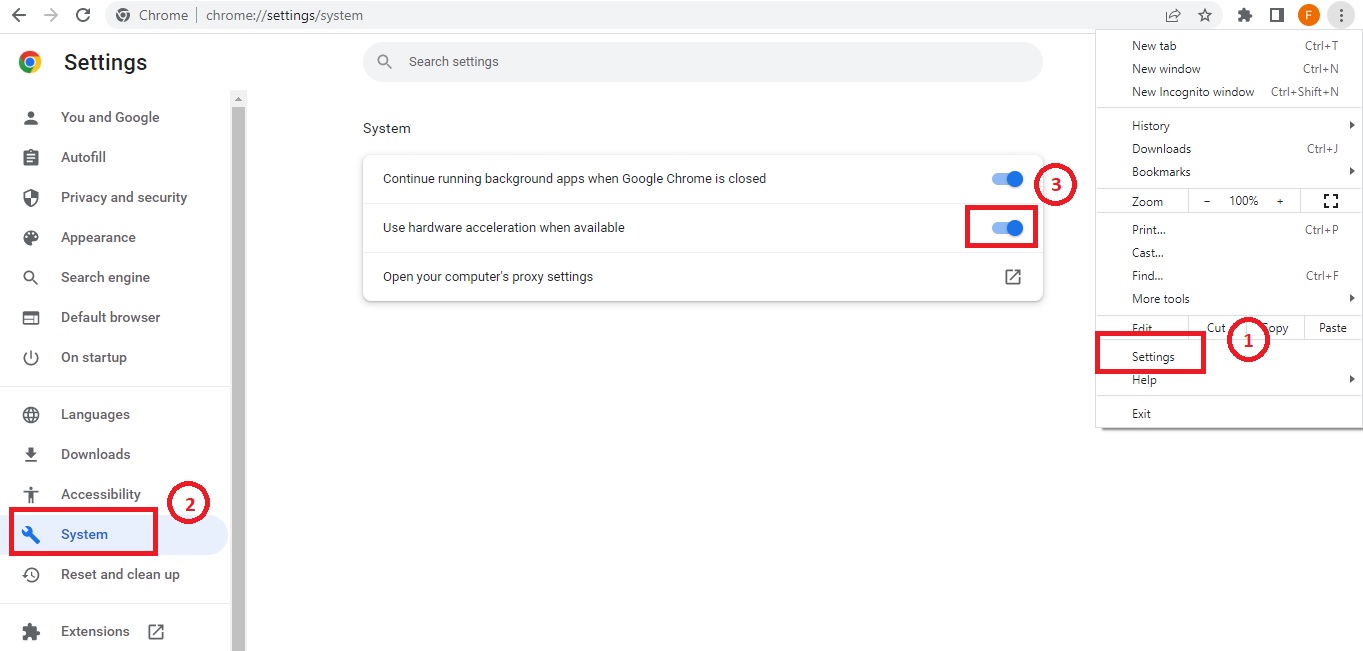Toggle the side panel icon
Screen dimensions: 1363x651
(1277, 15)
